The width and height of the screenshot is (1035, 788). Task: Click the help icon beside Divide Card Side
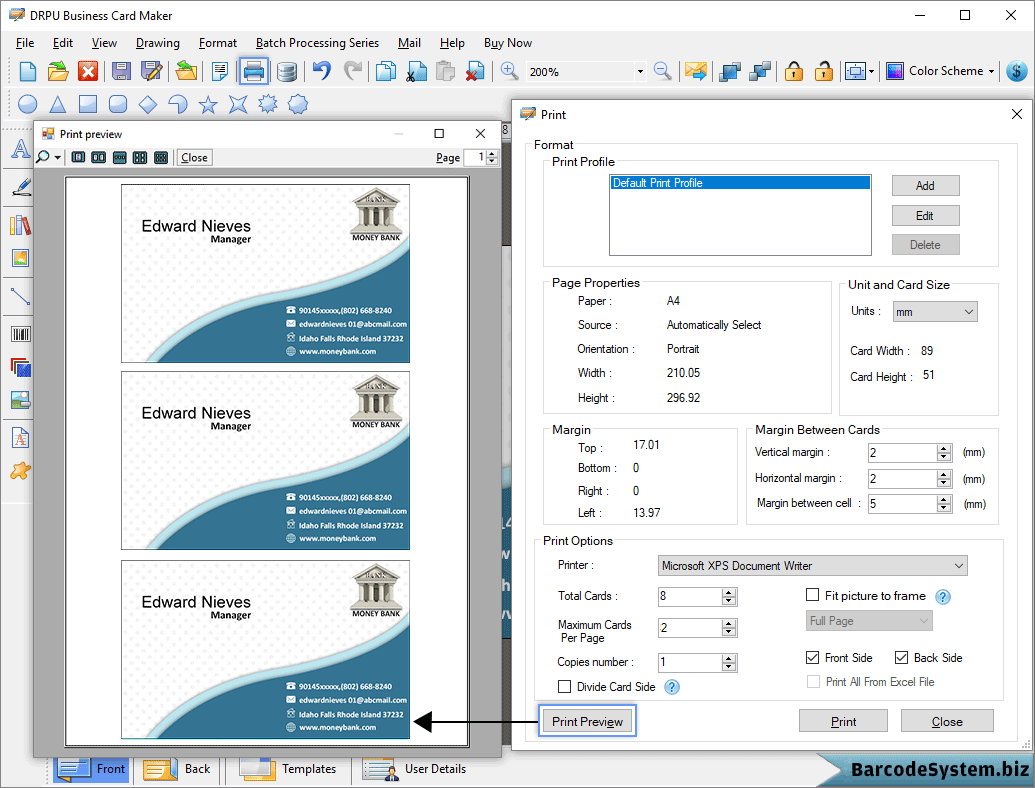pyautogui.click(x=671, y=687)
